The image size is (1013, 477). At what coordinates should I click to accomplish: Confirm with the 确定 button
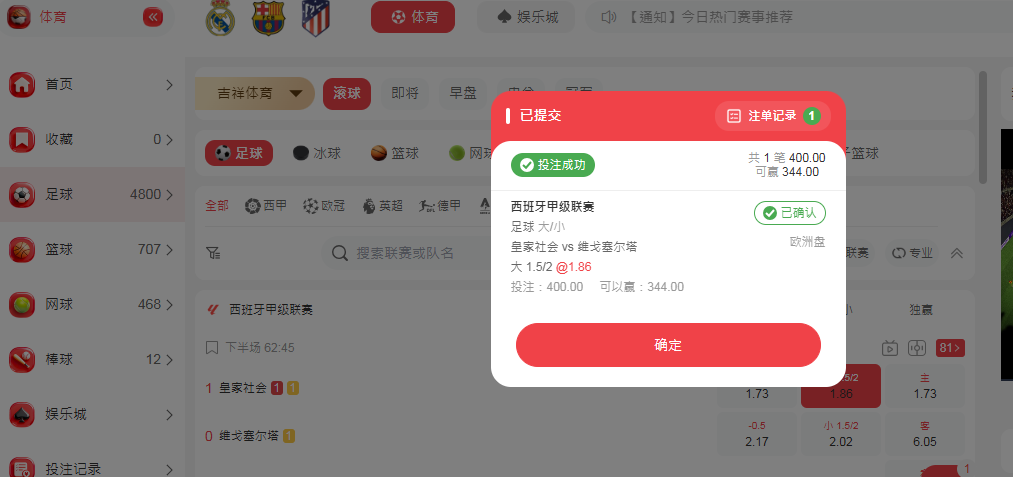pos(668,345)
